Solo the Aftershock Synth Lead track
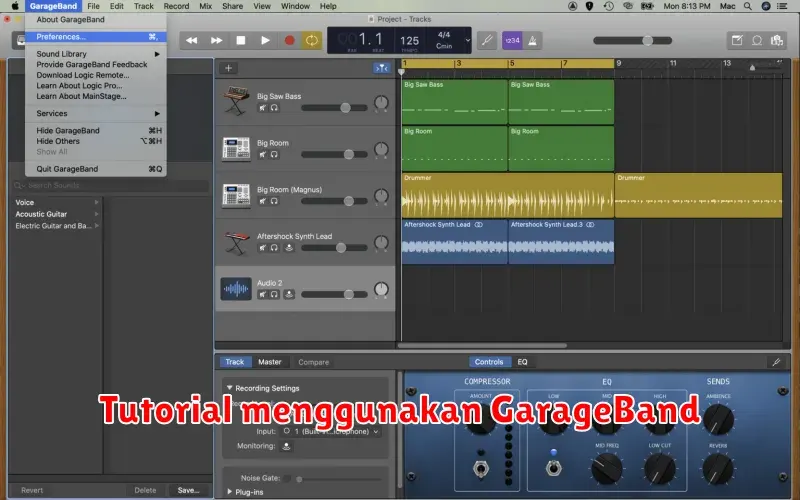Image resolution: width=800 pixels, height=500 pixels. coord(274,247)
